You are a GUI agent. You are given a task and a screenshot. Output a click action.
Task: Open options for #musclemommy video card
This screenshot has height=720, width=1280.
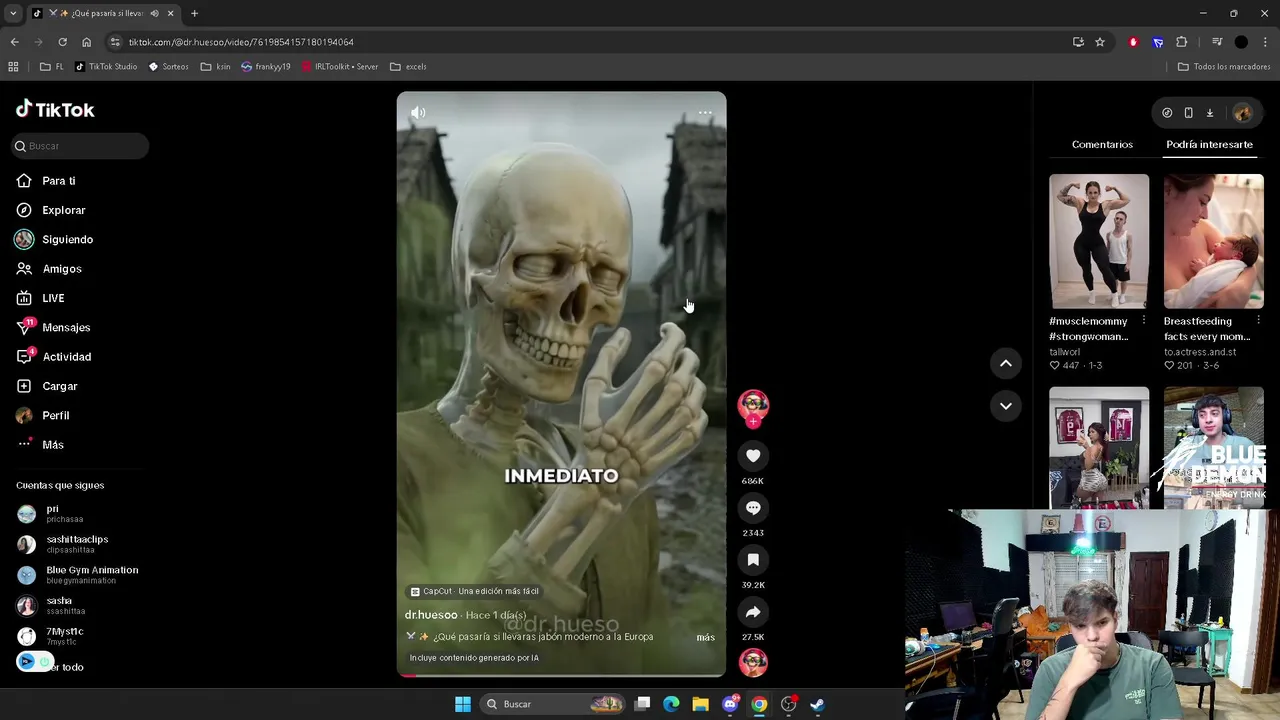coord(1143,320)
